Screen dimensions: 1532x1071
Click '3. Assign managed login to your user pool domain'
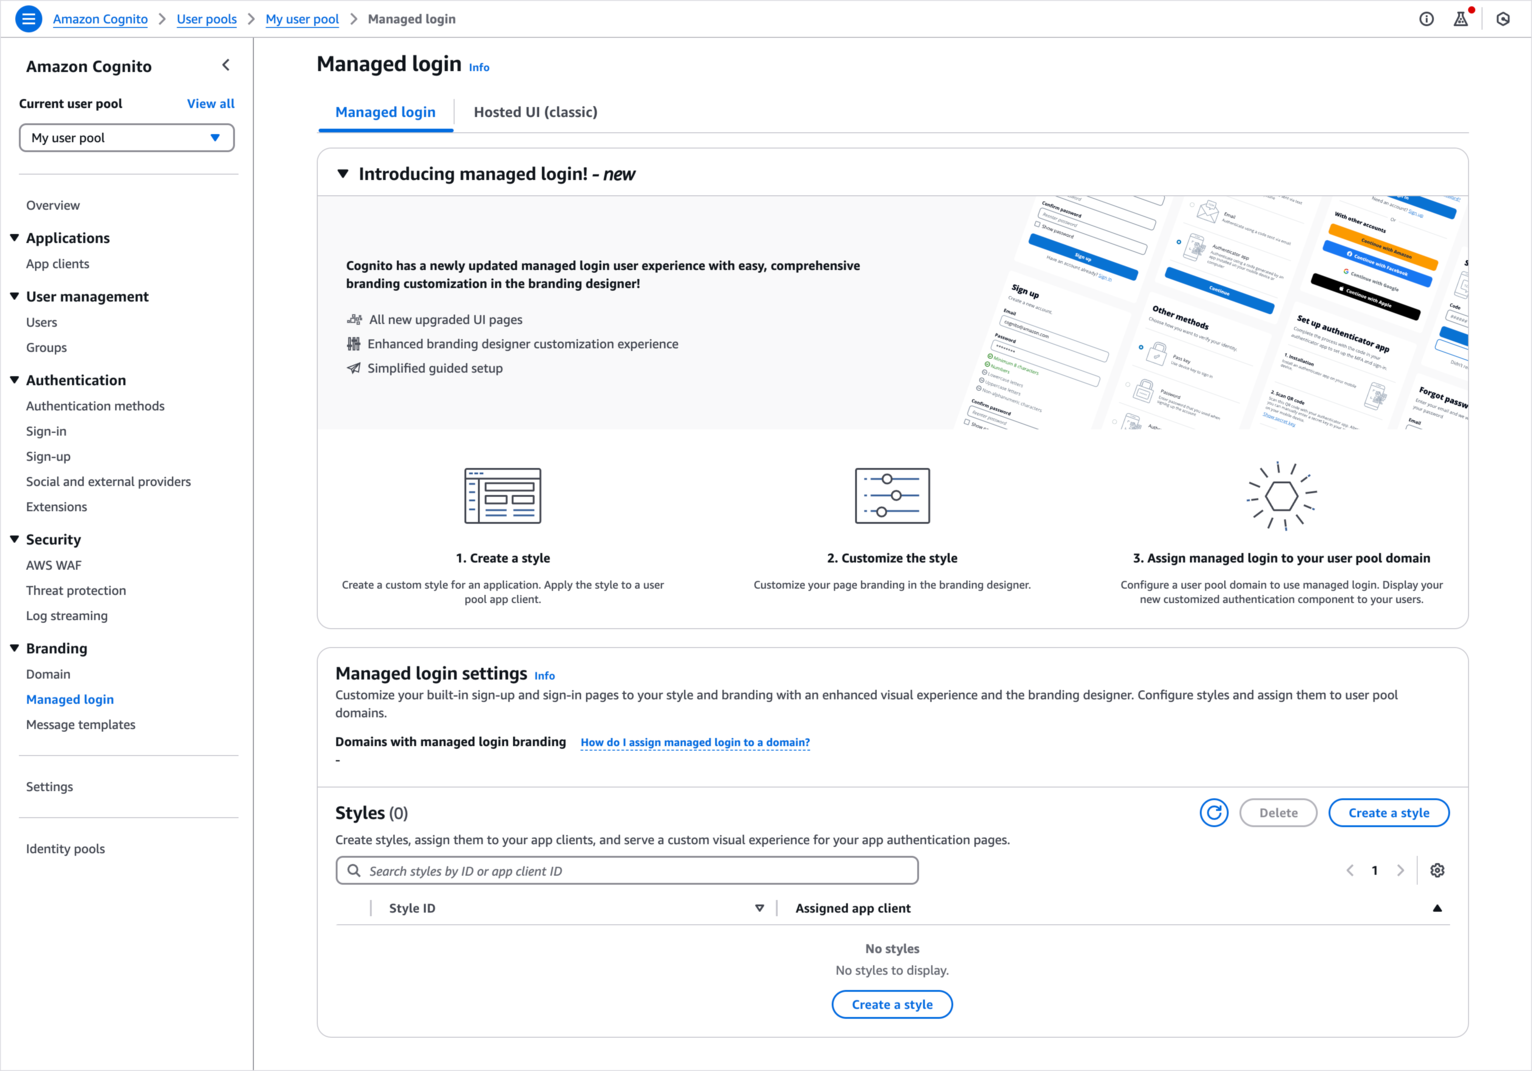pos(1282,558)
